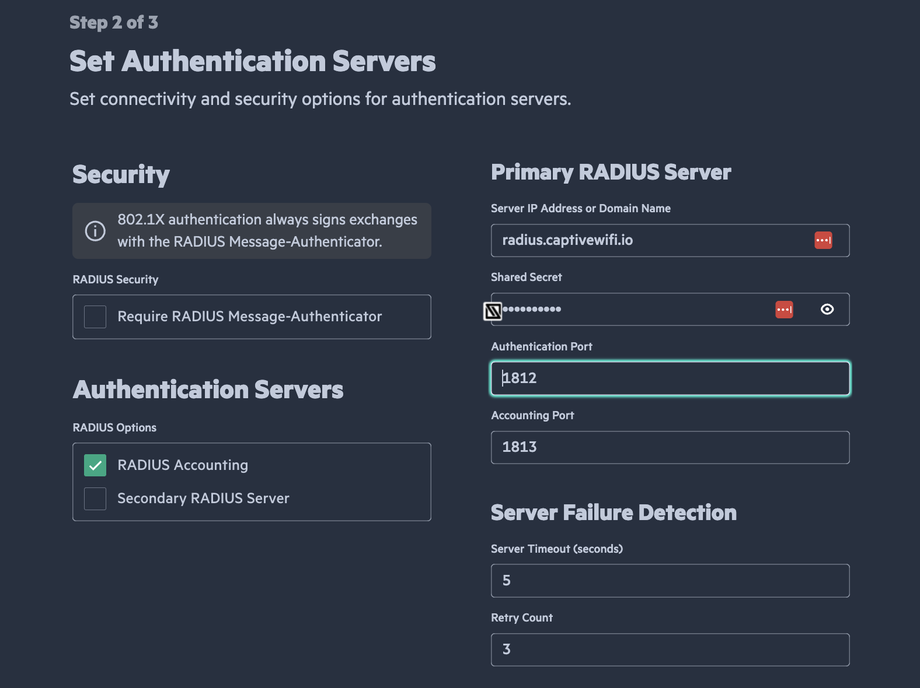920x688 pixels.
Task: Click the radius.captivewifi.io server address field
Action: tap(650, 240)
